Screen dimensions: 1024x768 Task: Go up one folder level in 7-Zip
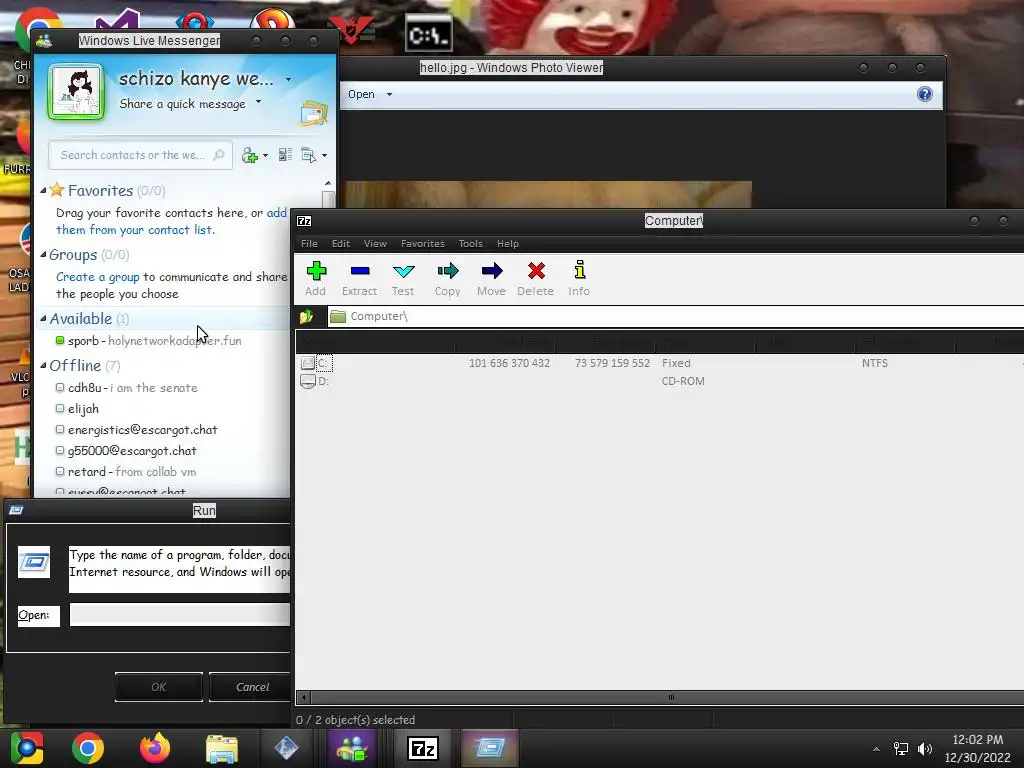pyautogui.click(x=306, y=317)
